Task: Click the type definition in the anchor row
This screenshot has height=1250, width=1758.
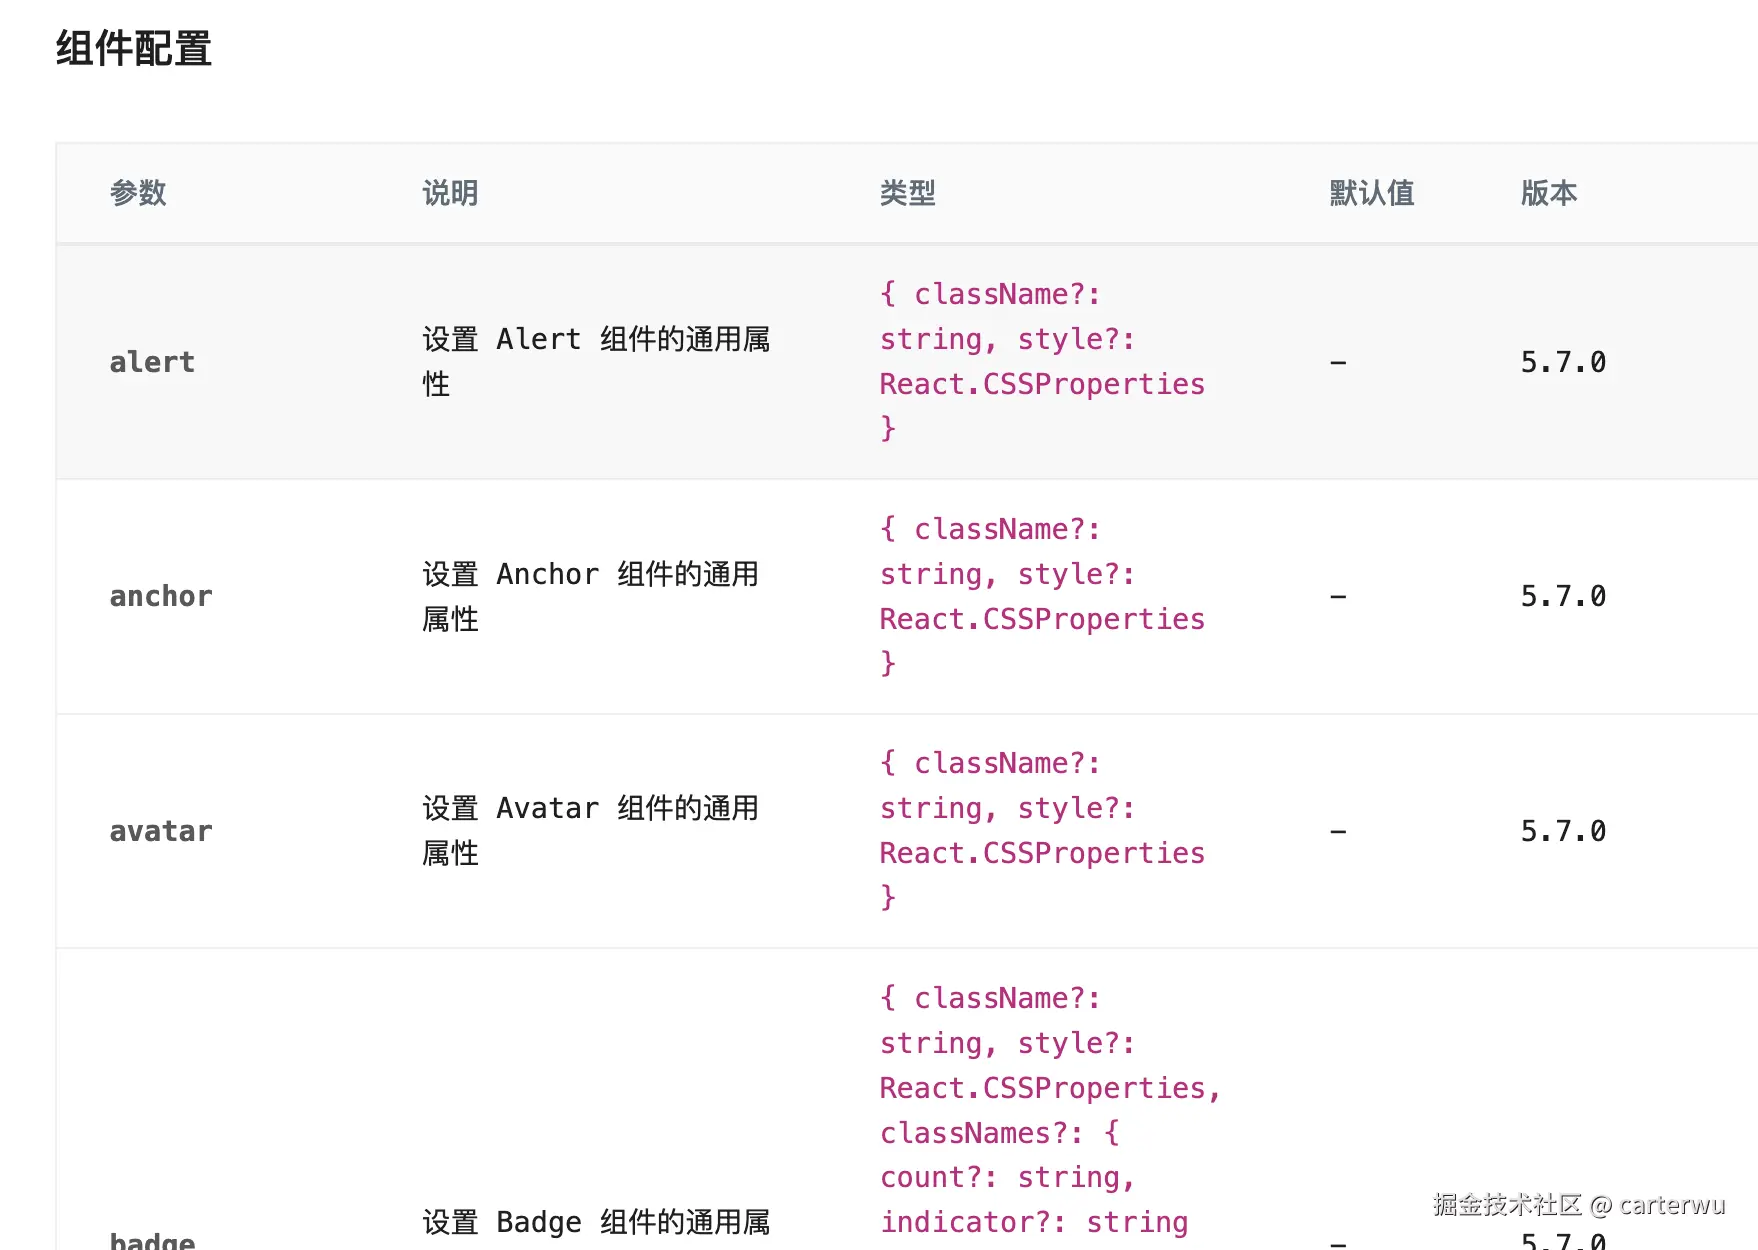Action: click(1041, 596)
